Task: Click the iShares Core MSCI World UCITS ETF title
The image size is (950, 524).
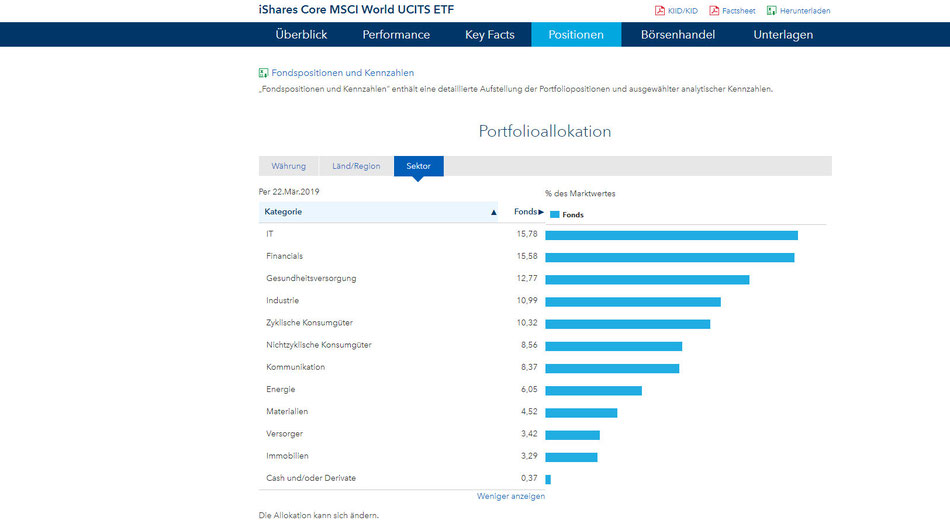Action: (x=356, y=10)
